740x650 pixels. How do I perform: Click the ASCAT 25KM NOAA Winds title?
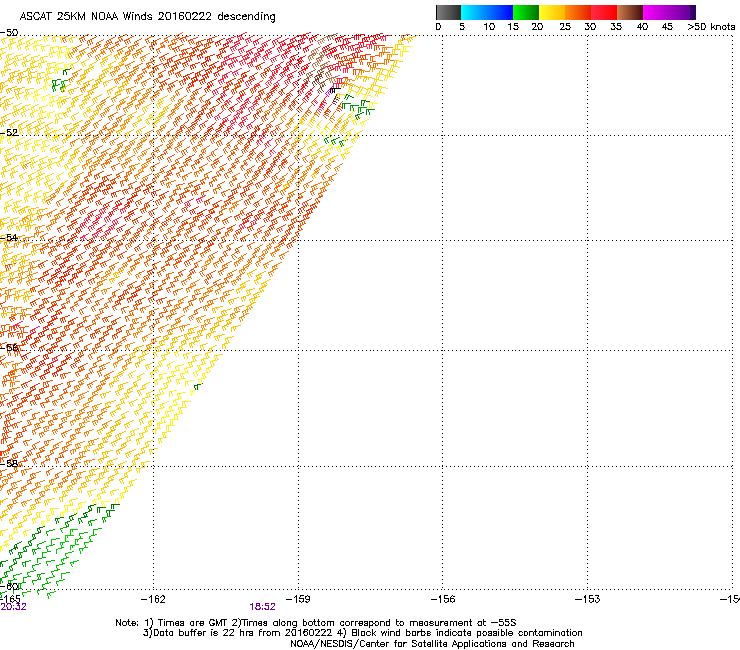click(x=148, y=17)
